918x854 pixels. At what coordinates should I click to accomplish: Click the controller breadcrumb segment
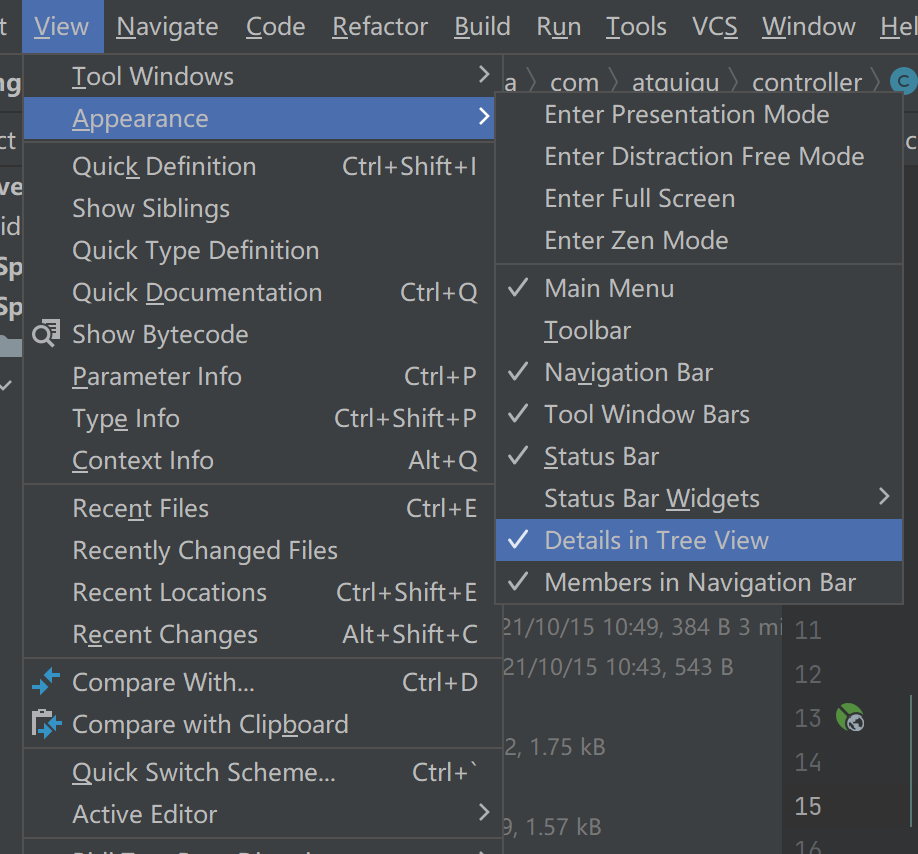[806, 82]
